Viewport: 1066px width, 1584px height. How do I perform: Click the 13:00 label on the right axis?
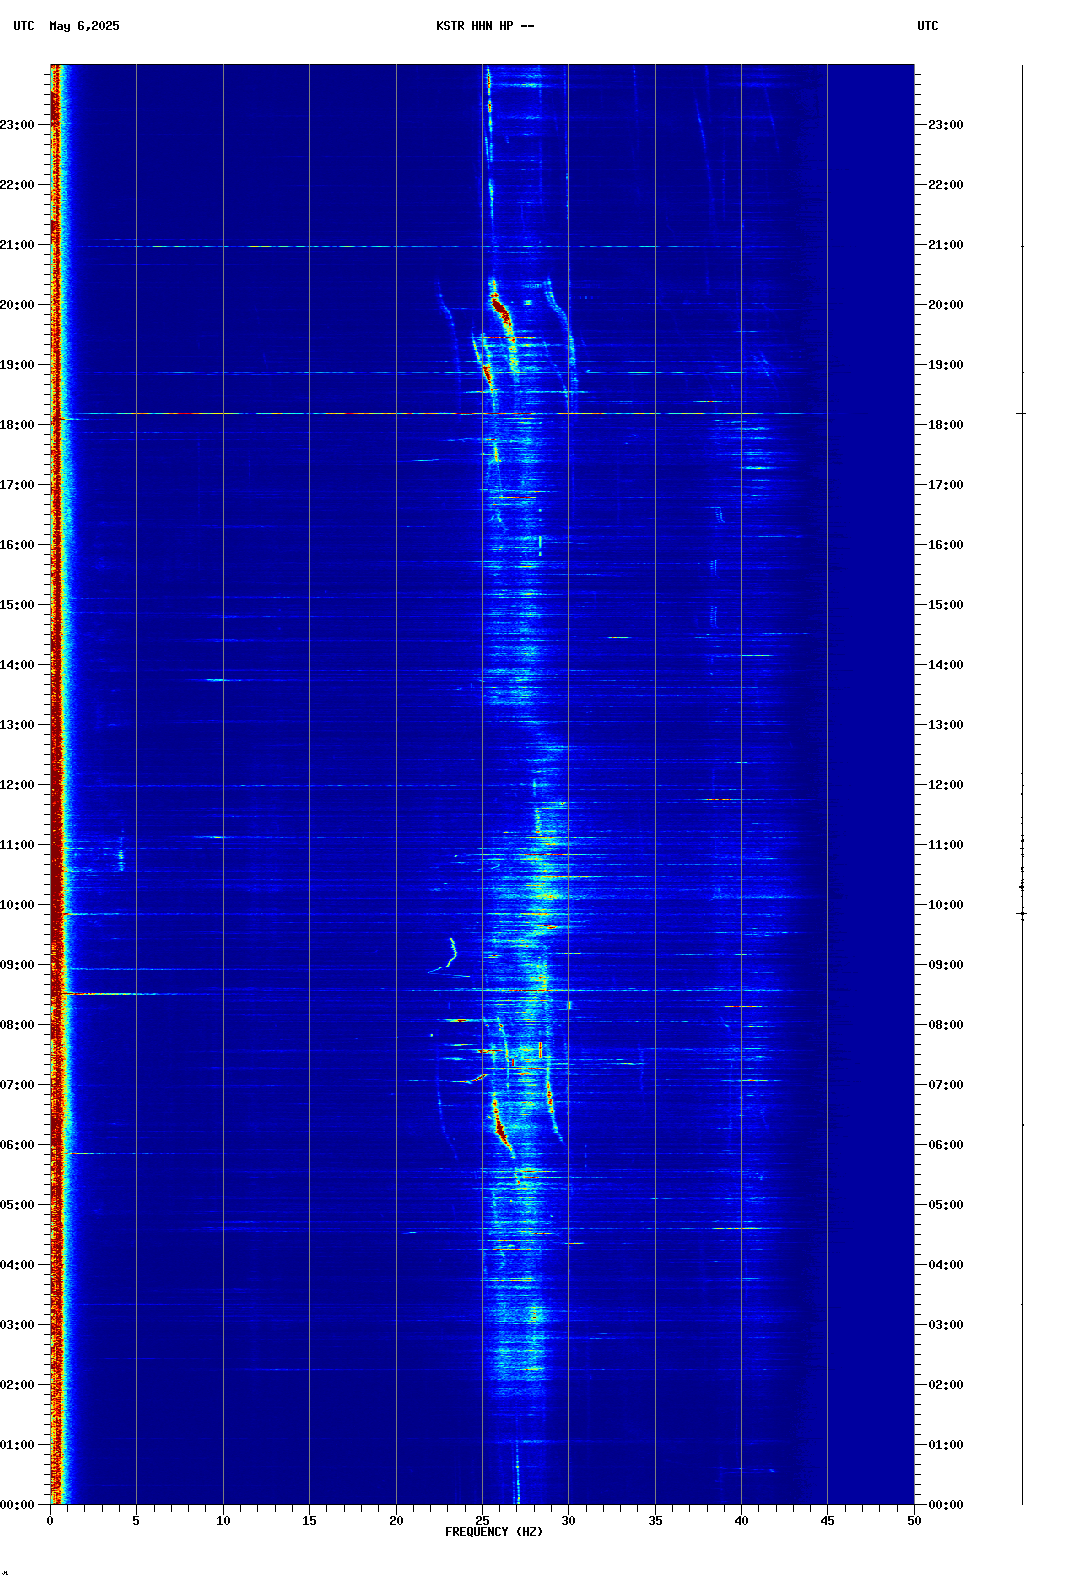(946, 725)
